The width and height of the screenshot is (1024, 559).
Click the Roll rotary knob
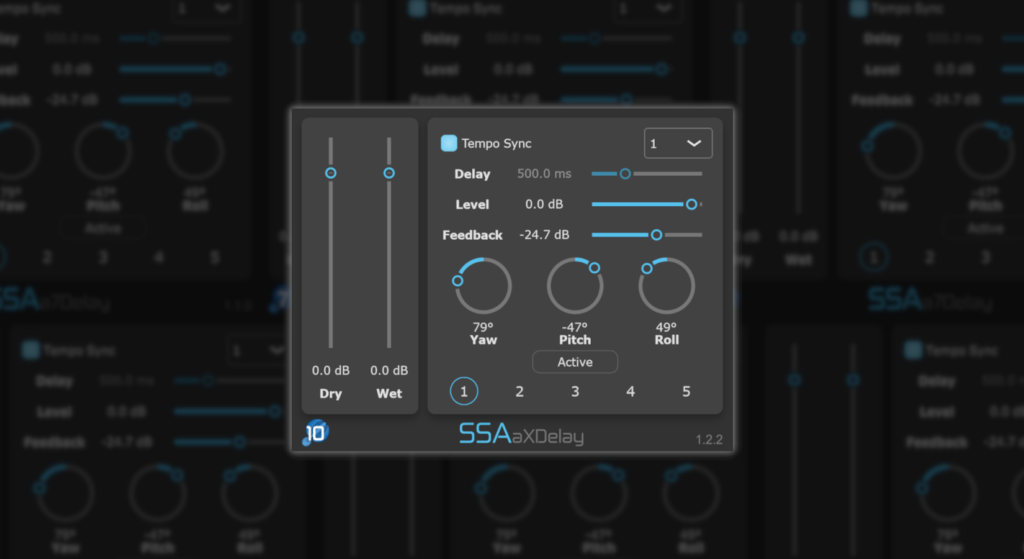[667, 287]
